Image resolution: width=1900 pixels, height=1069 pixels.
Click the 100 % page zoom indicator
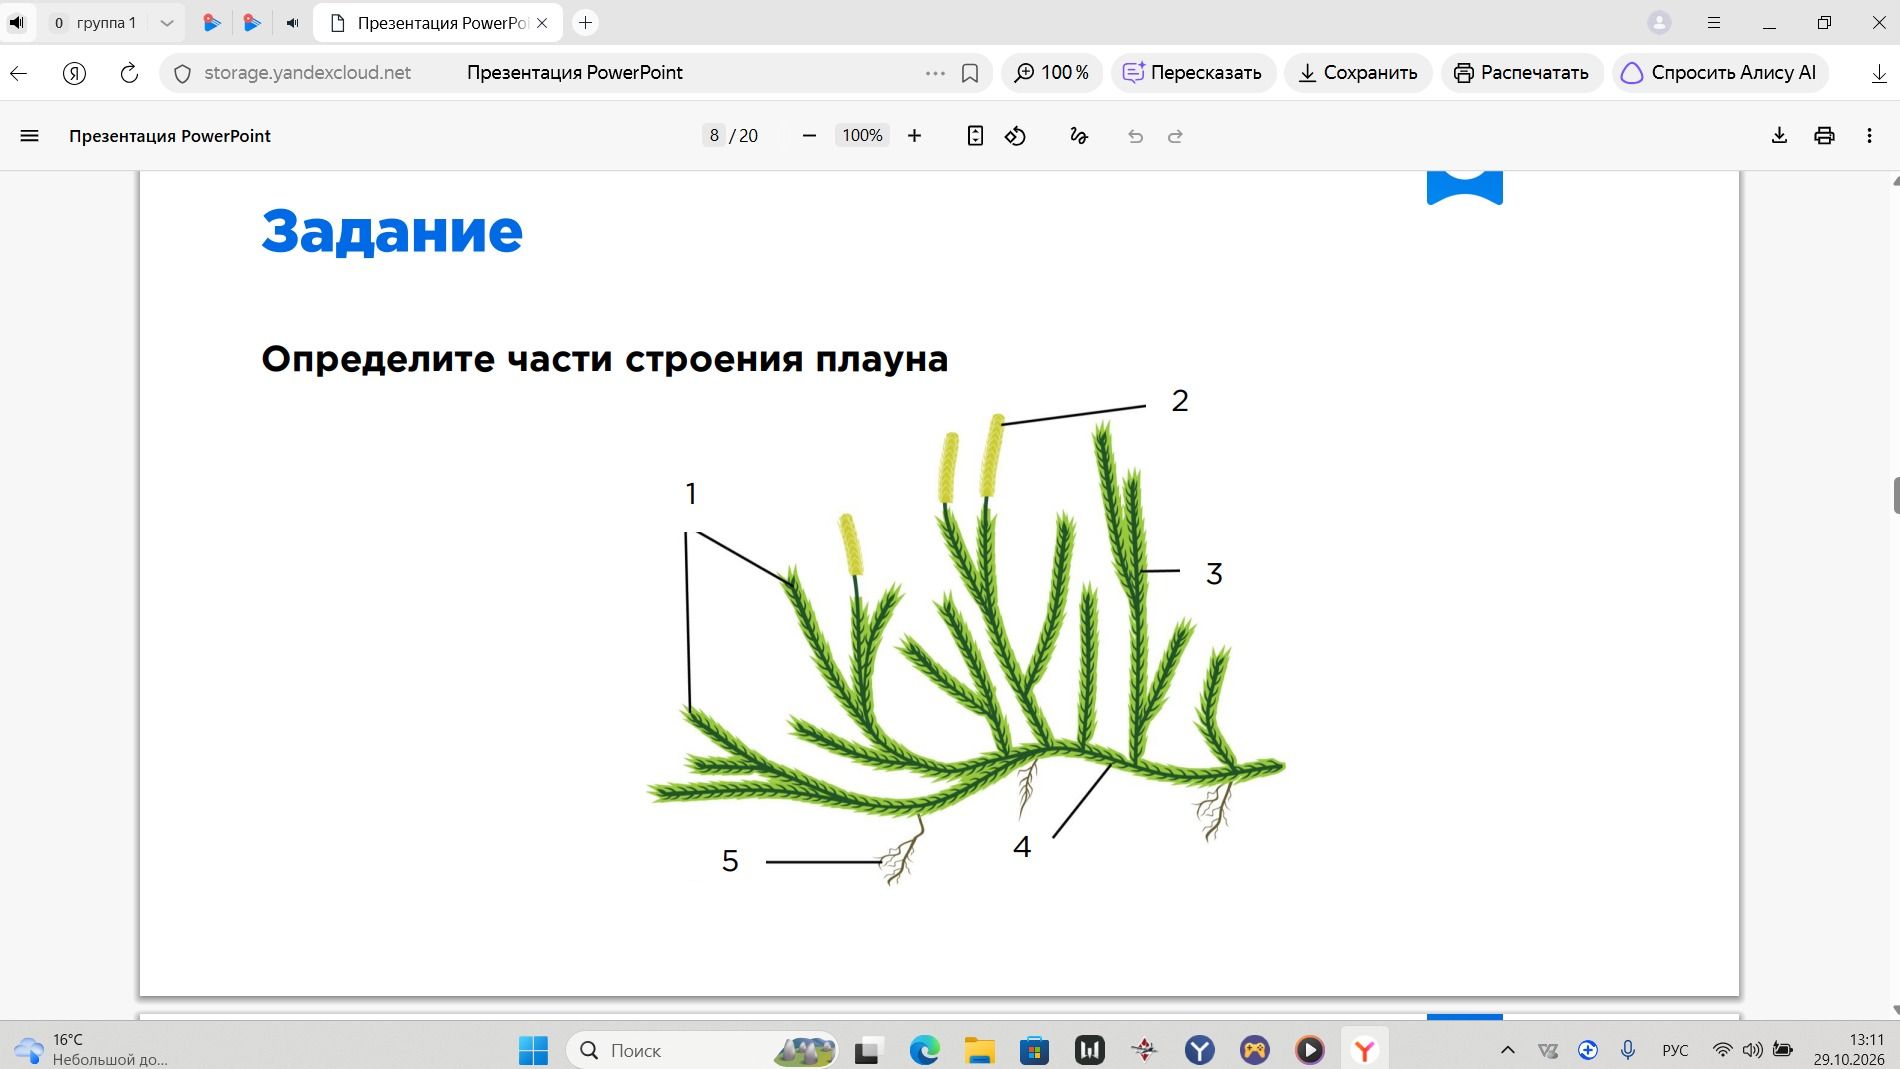click(1052, 73)
